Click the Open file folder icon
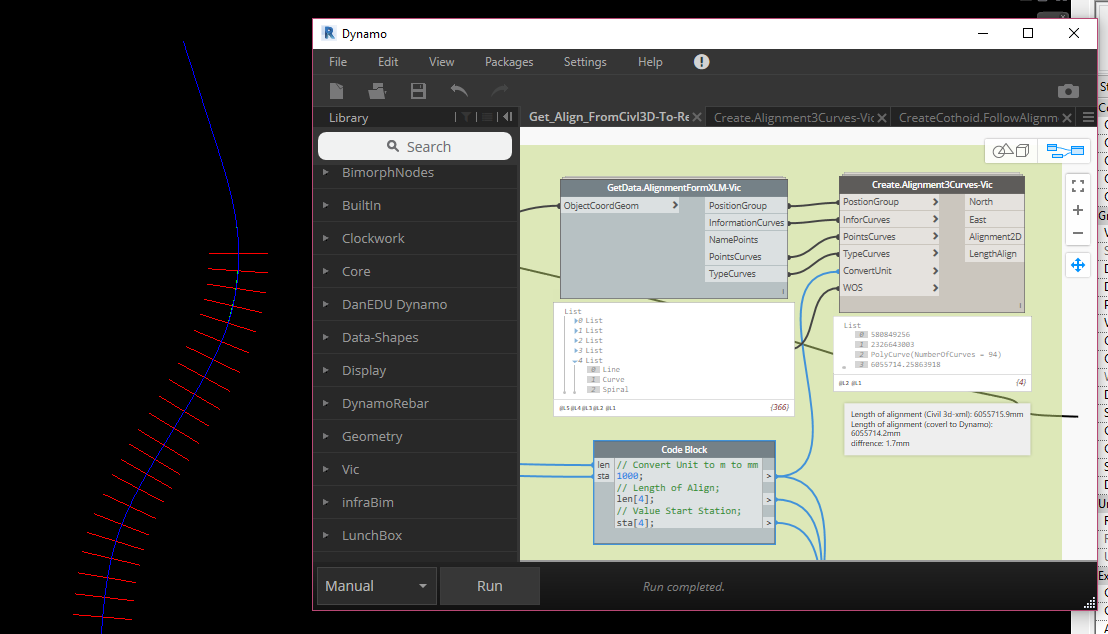The width and height of the screenshot is (1108, 634). pyautogui.click(x=377, y=90)
